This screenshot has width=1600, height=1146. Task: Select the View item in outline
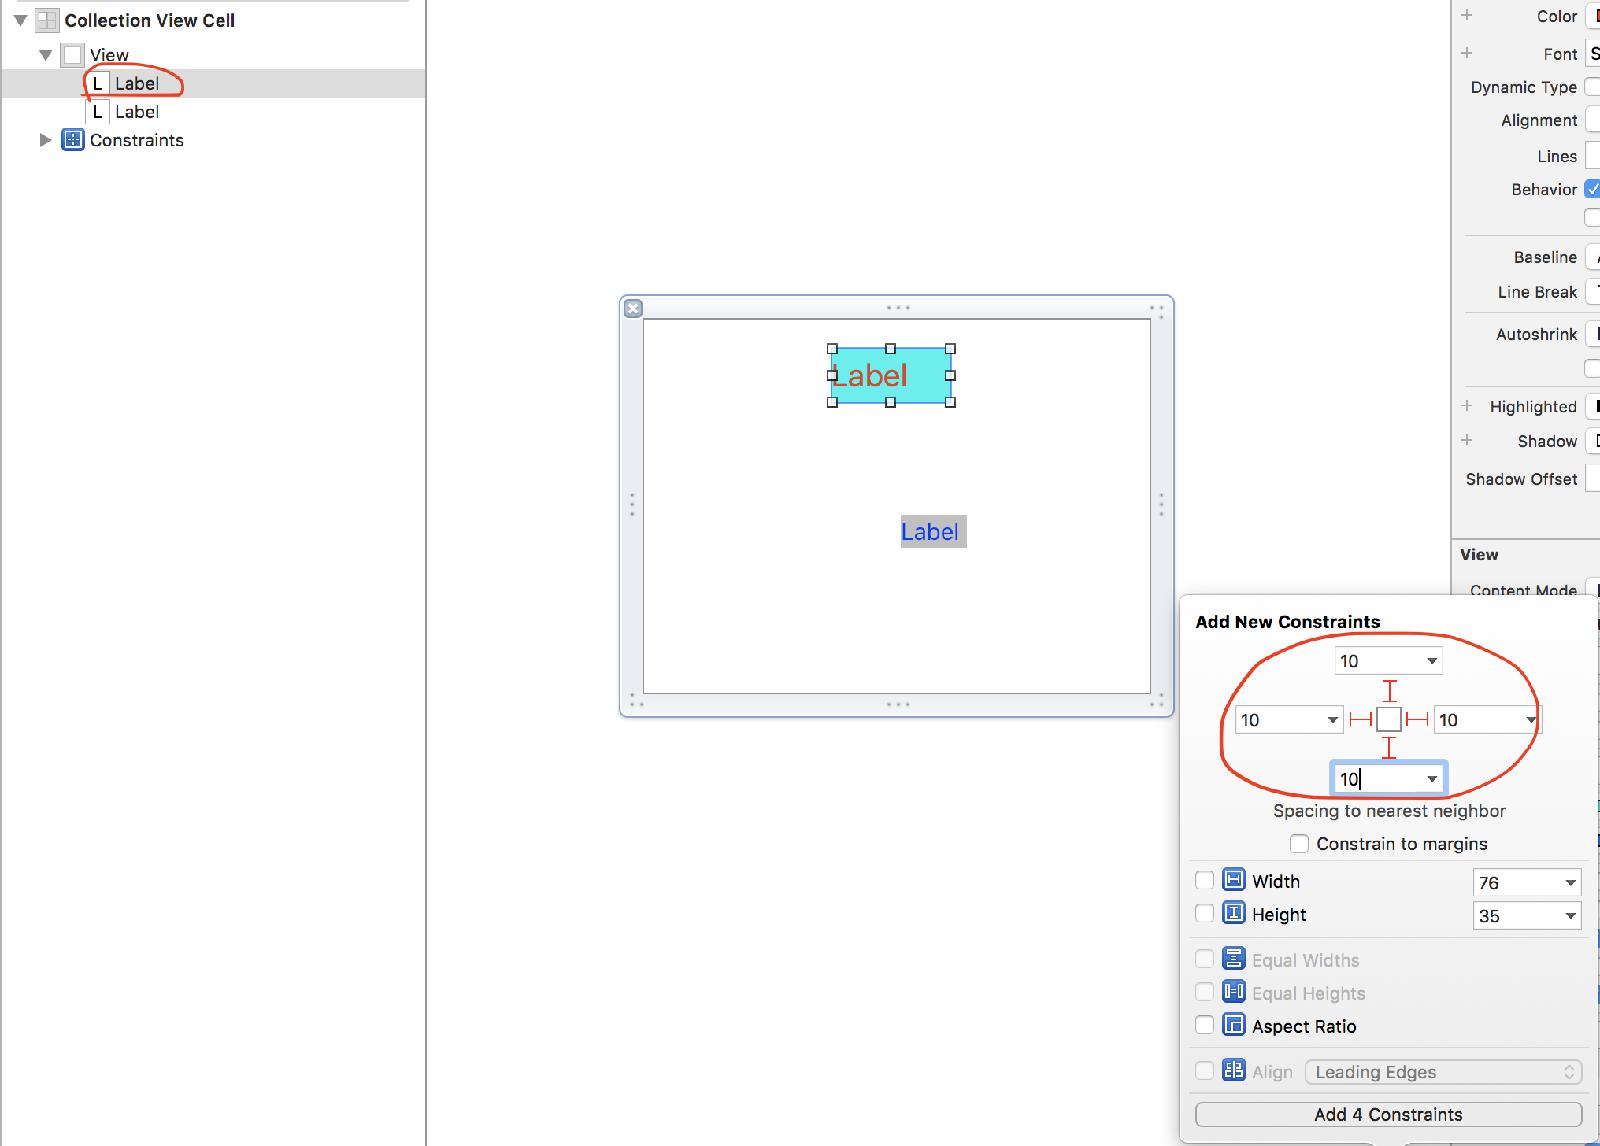tap(109, 55)
